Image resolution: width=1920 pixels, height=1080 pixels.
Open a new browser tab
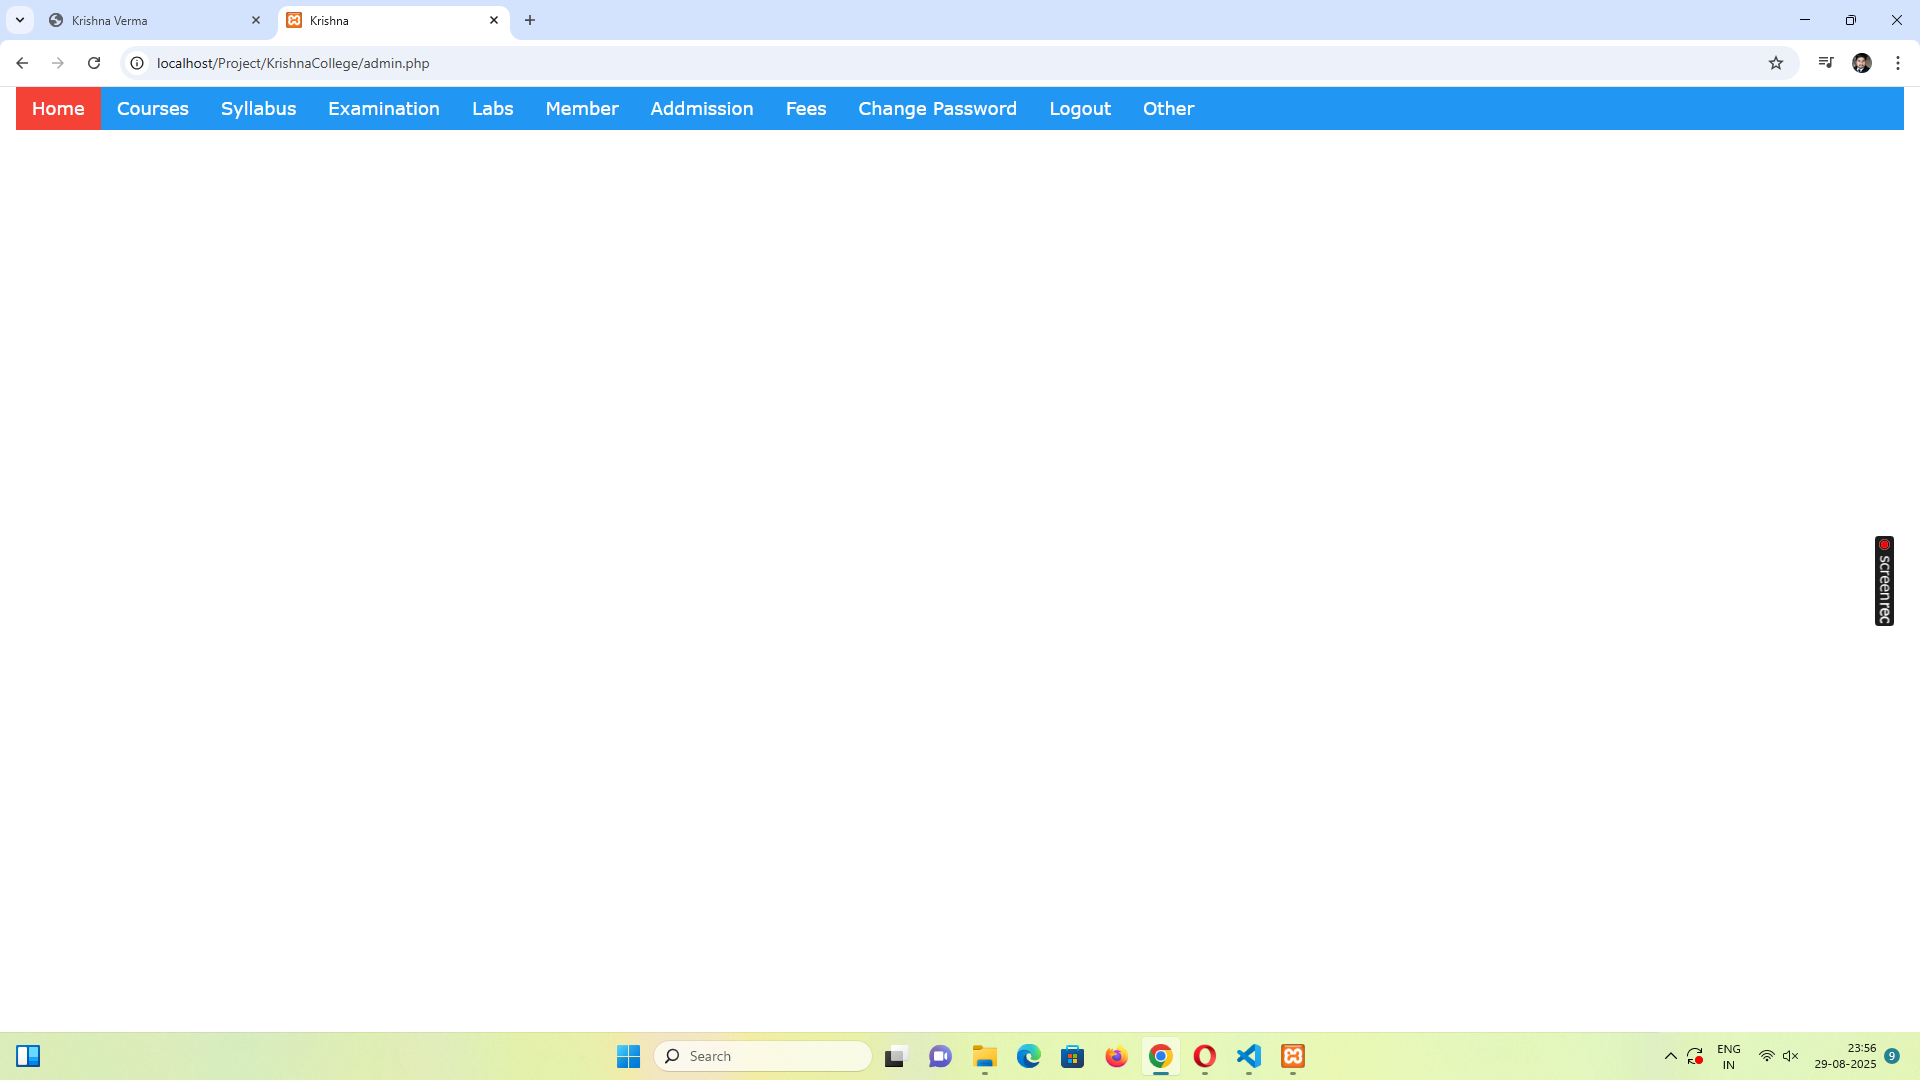[x=530, y=20]
